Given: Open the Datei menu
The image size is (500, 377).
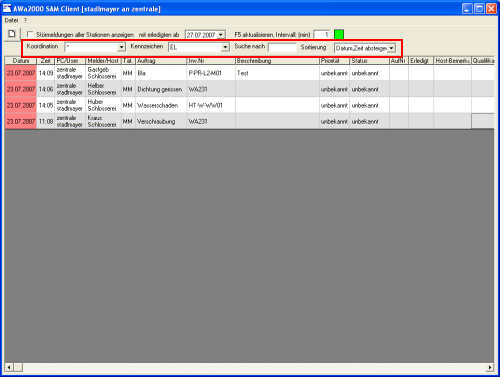Looking at the screenshot, I should pos(11,20).
